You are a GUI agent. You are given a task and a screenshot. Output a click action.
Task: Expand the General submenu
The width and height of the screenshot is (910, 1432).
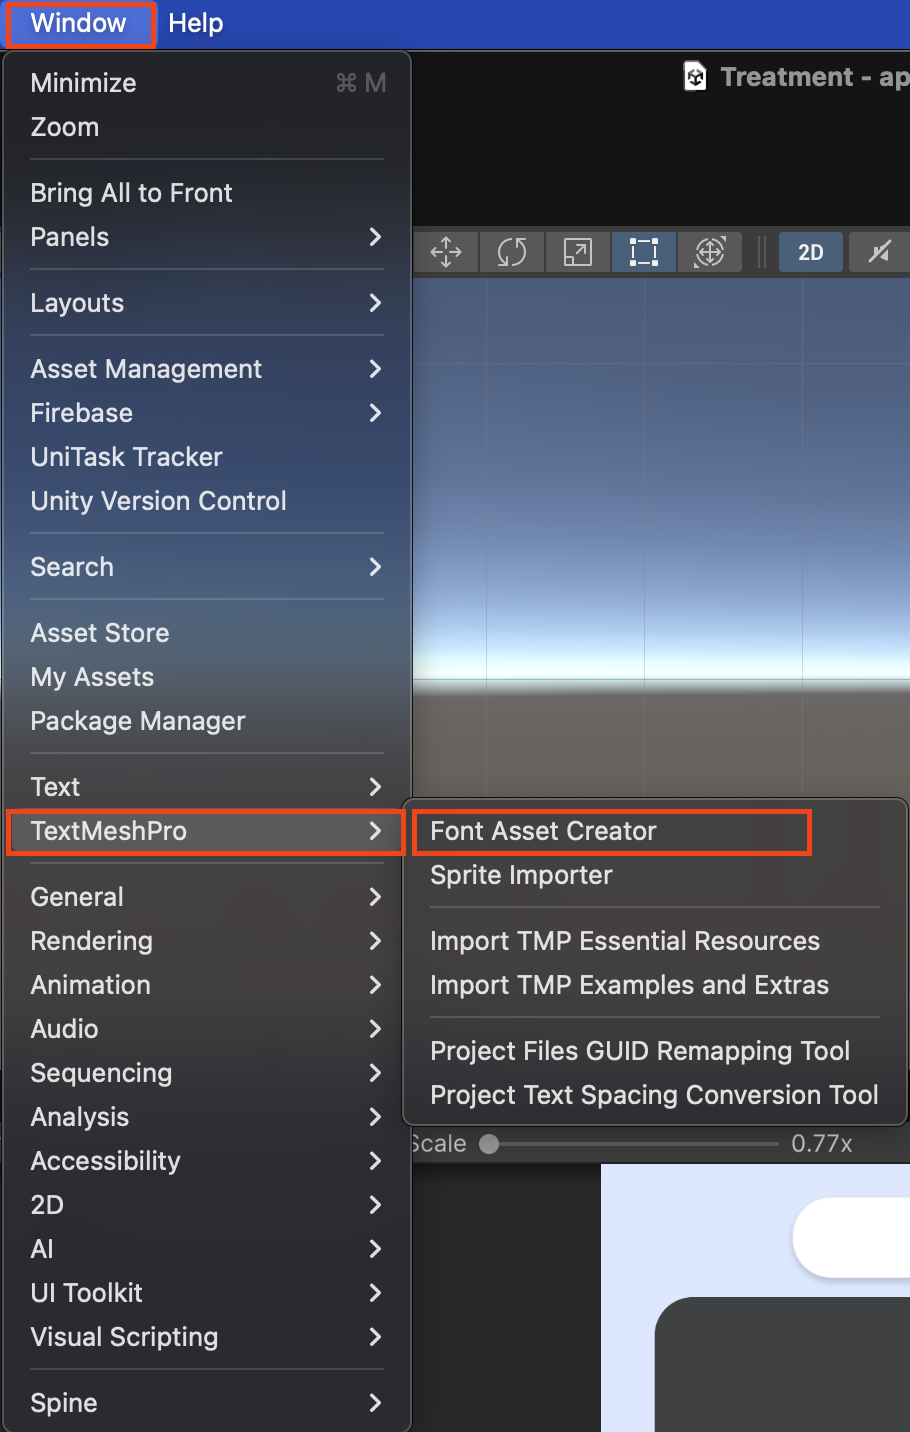[207, 897]
